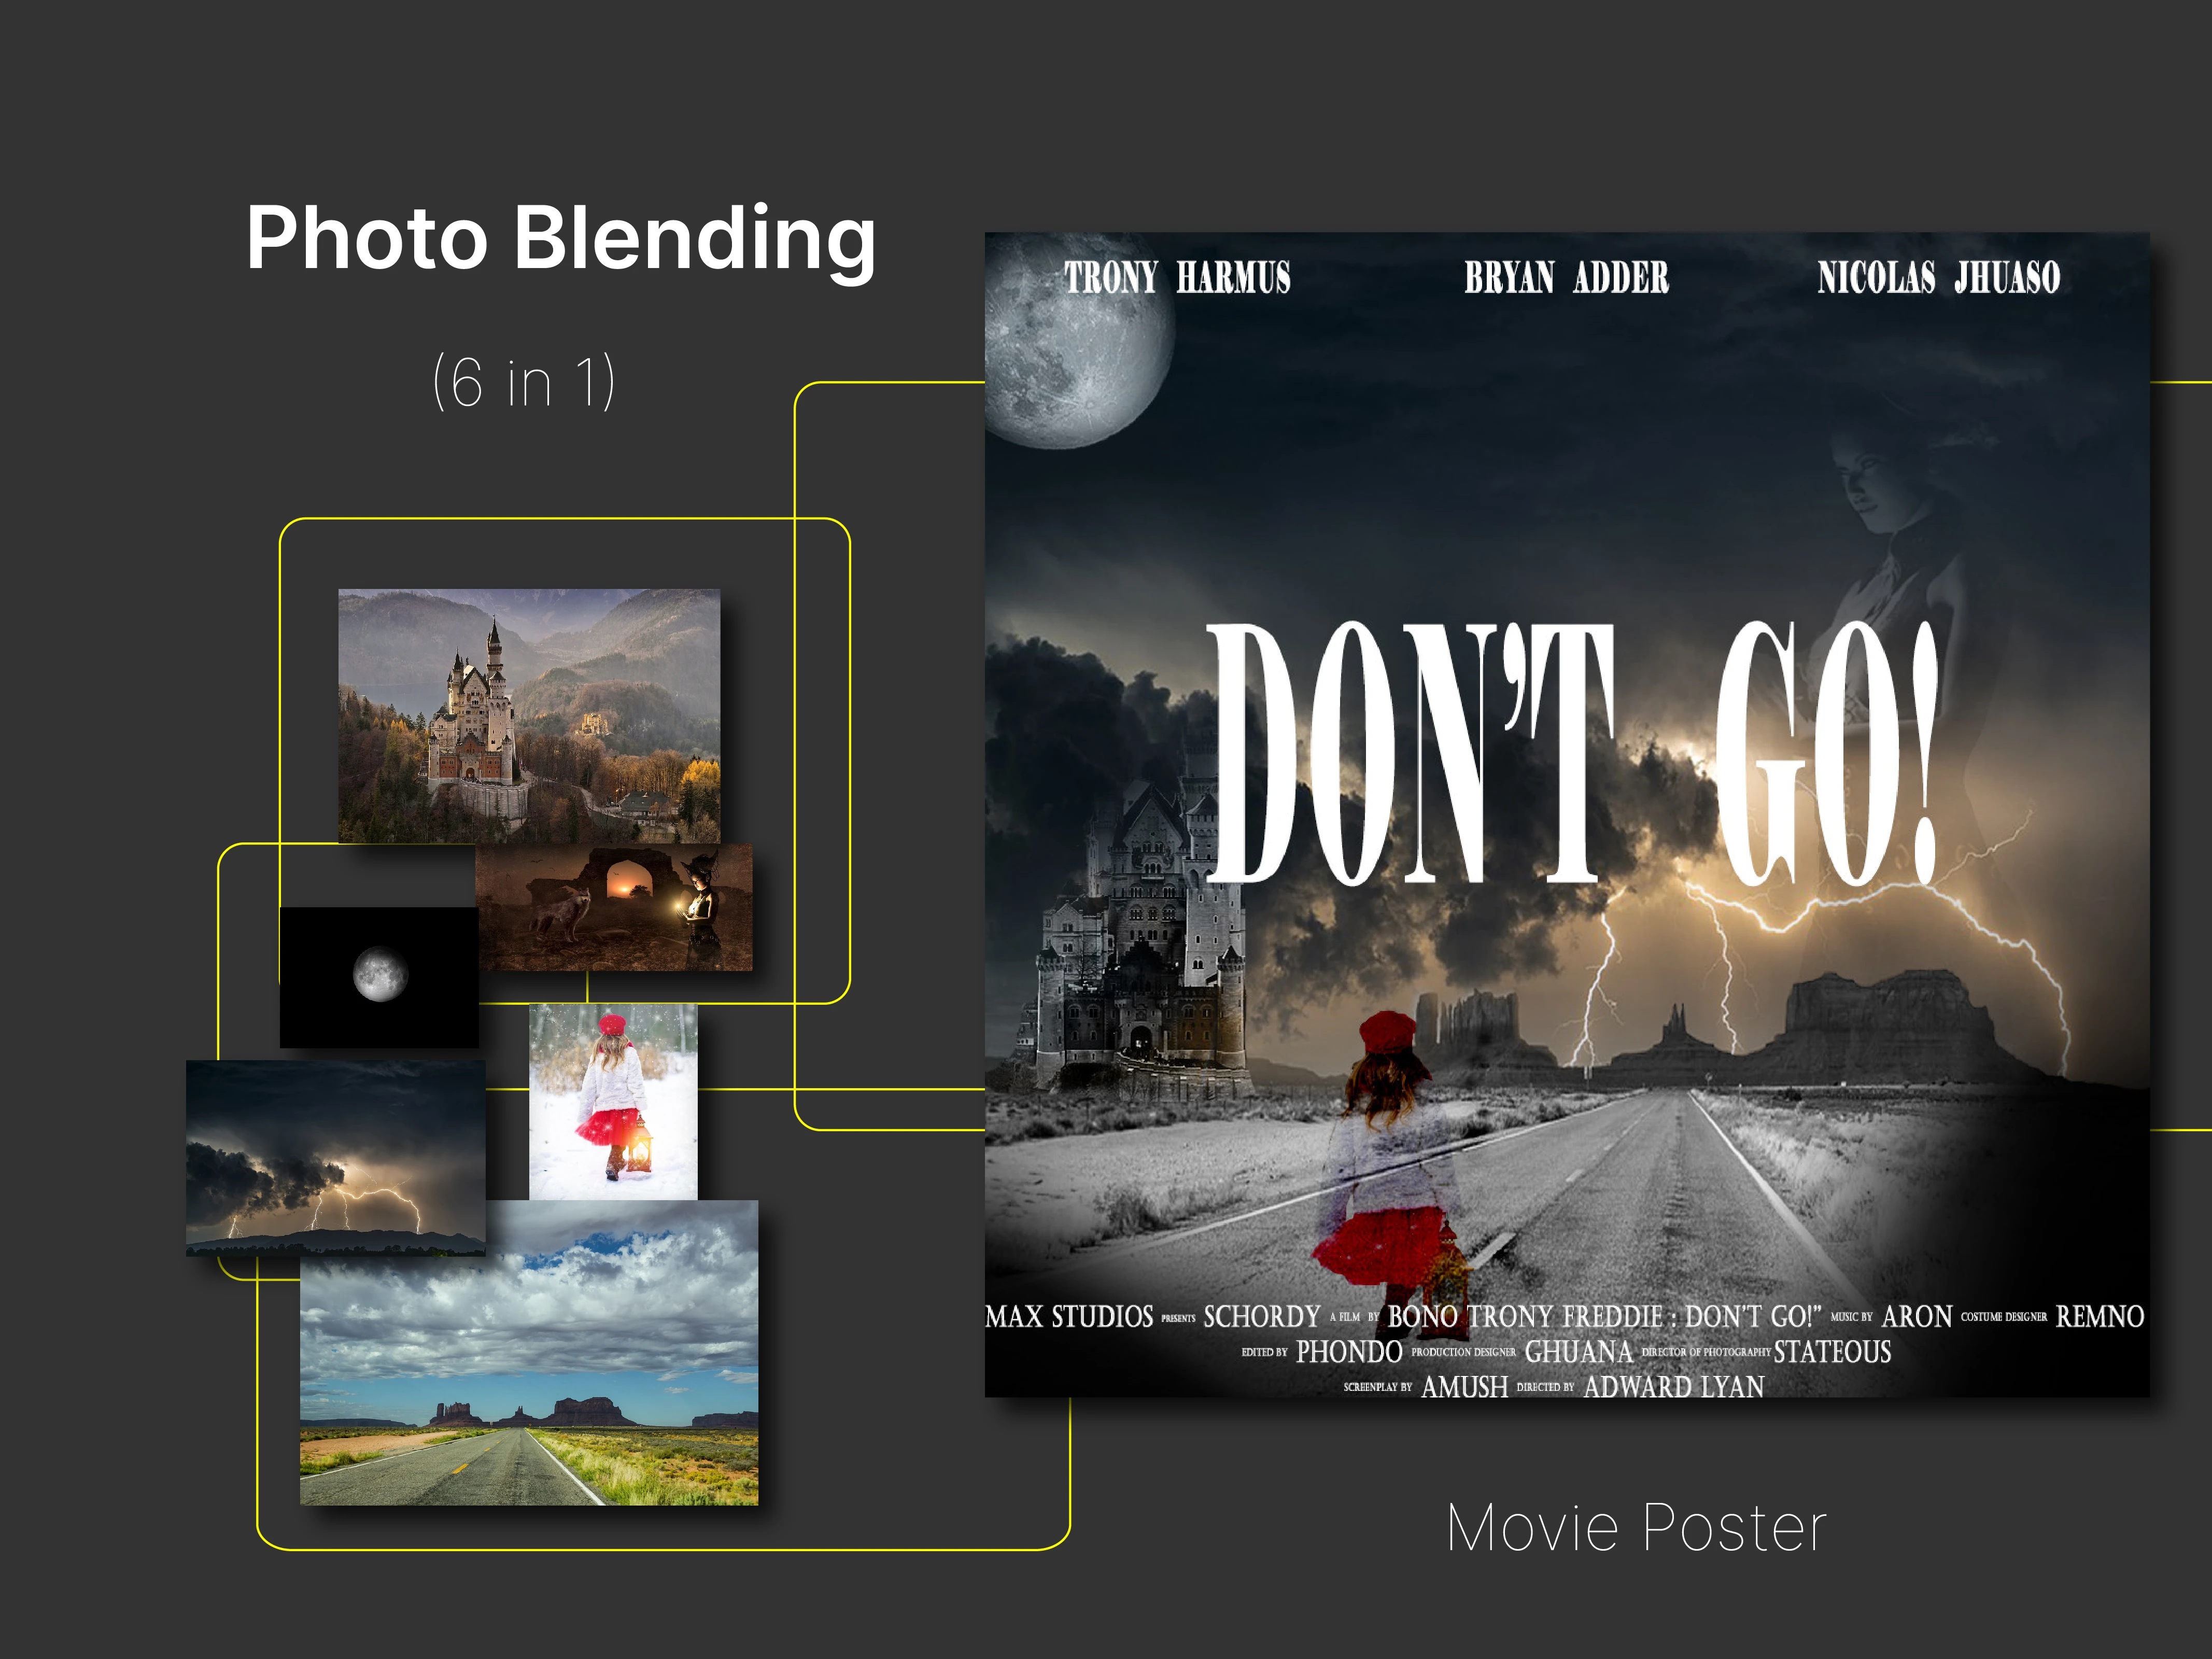Screen dimensions: 2212x1659
Task: Click the Movie Poster caption
Action: point(1636,1528)
